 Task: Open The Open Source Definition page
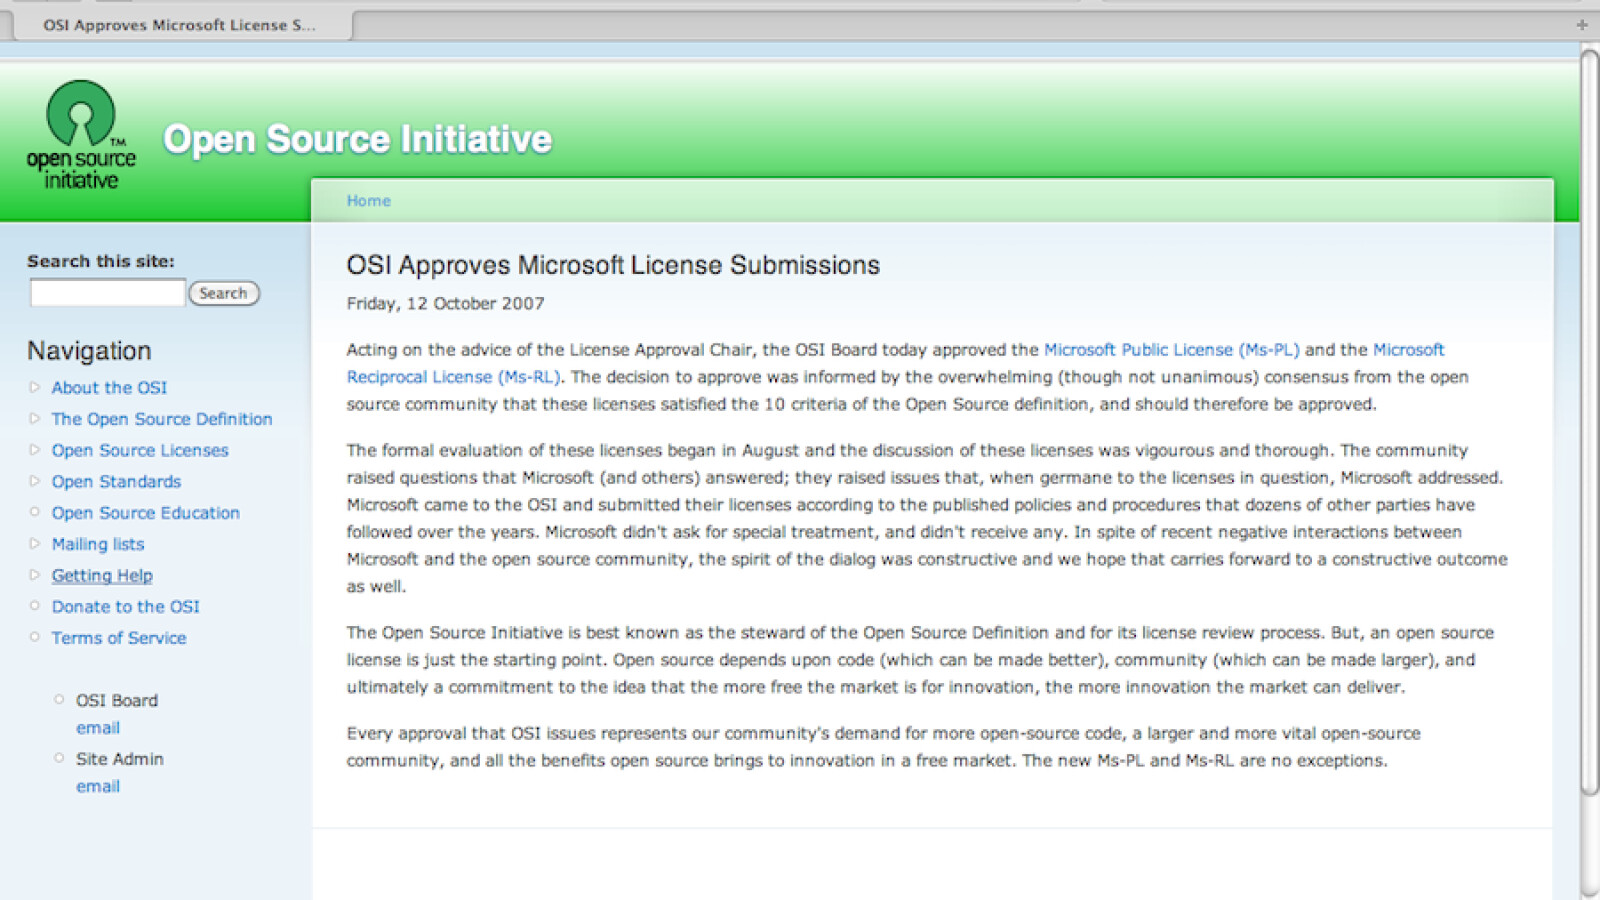[162, 419]
